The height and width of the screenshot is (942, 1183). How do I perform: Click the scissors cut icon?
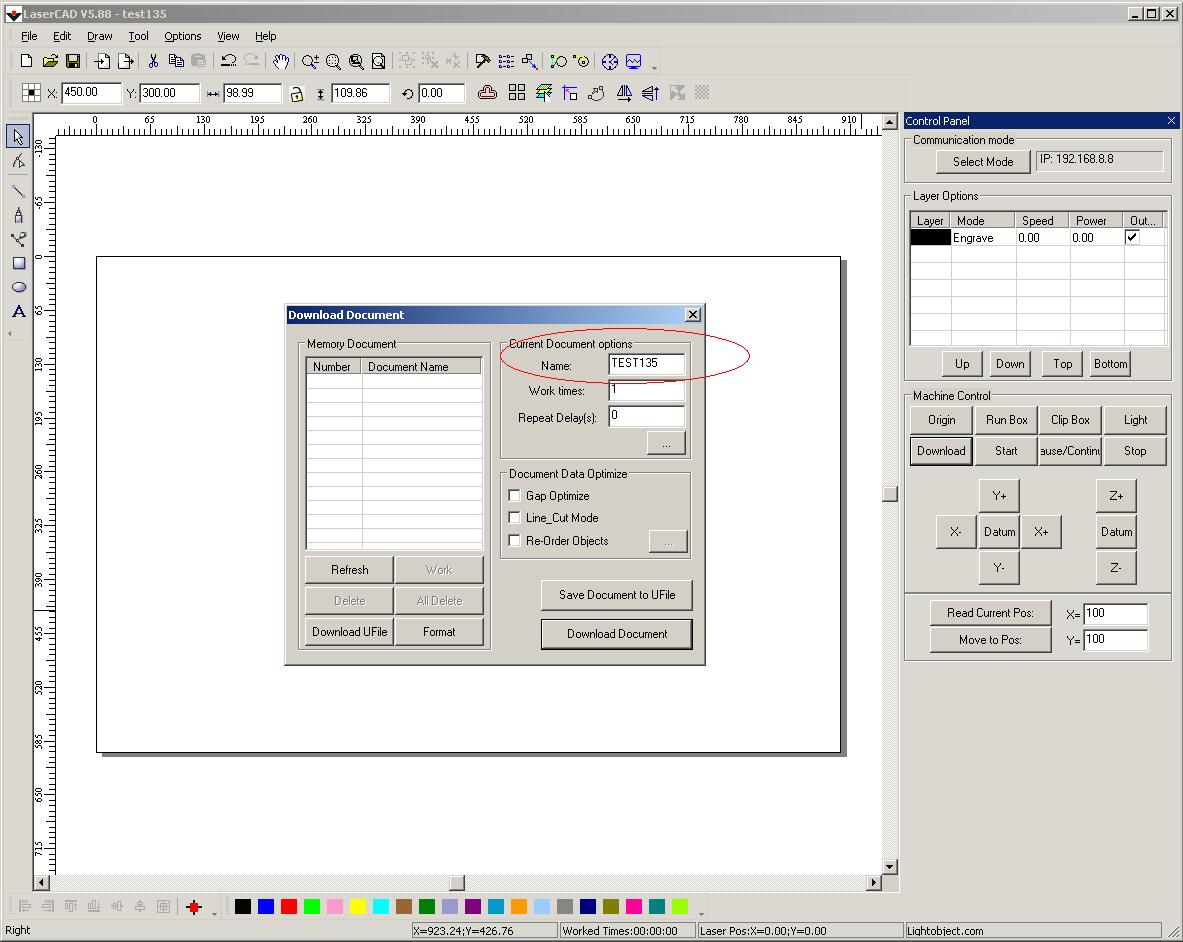pyautogui.click(x=153, y=61)
